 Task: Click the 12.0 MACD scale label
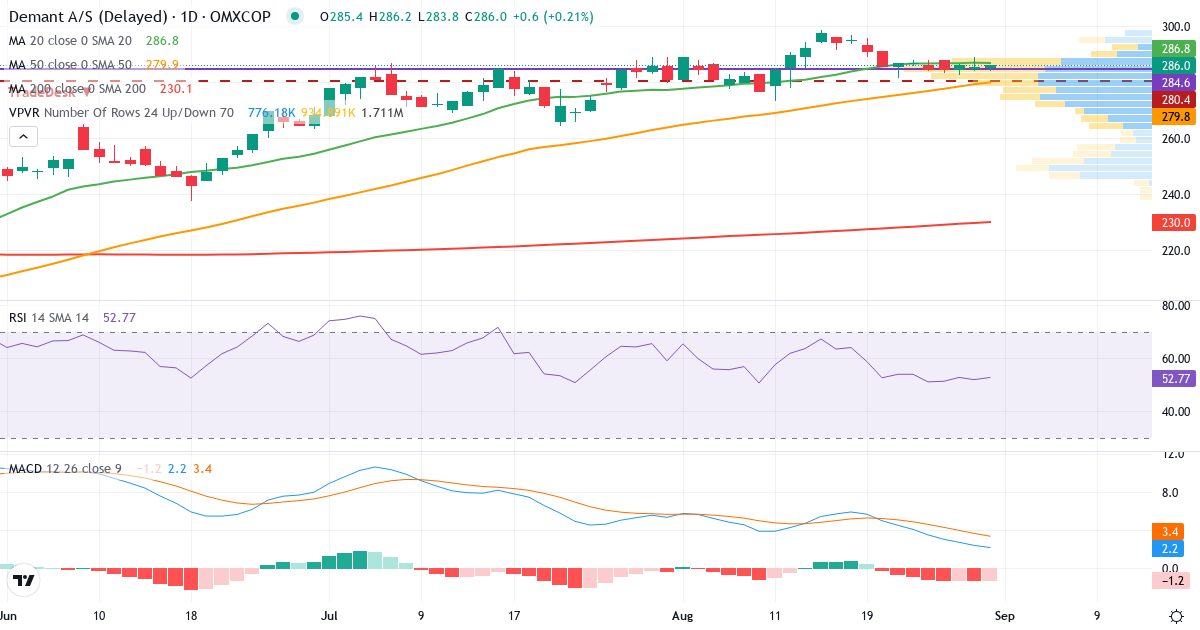click(x=1175, y=455)
